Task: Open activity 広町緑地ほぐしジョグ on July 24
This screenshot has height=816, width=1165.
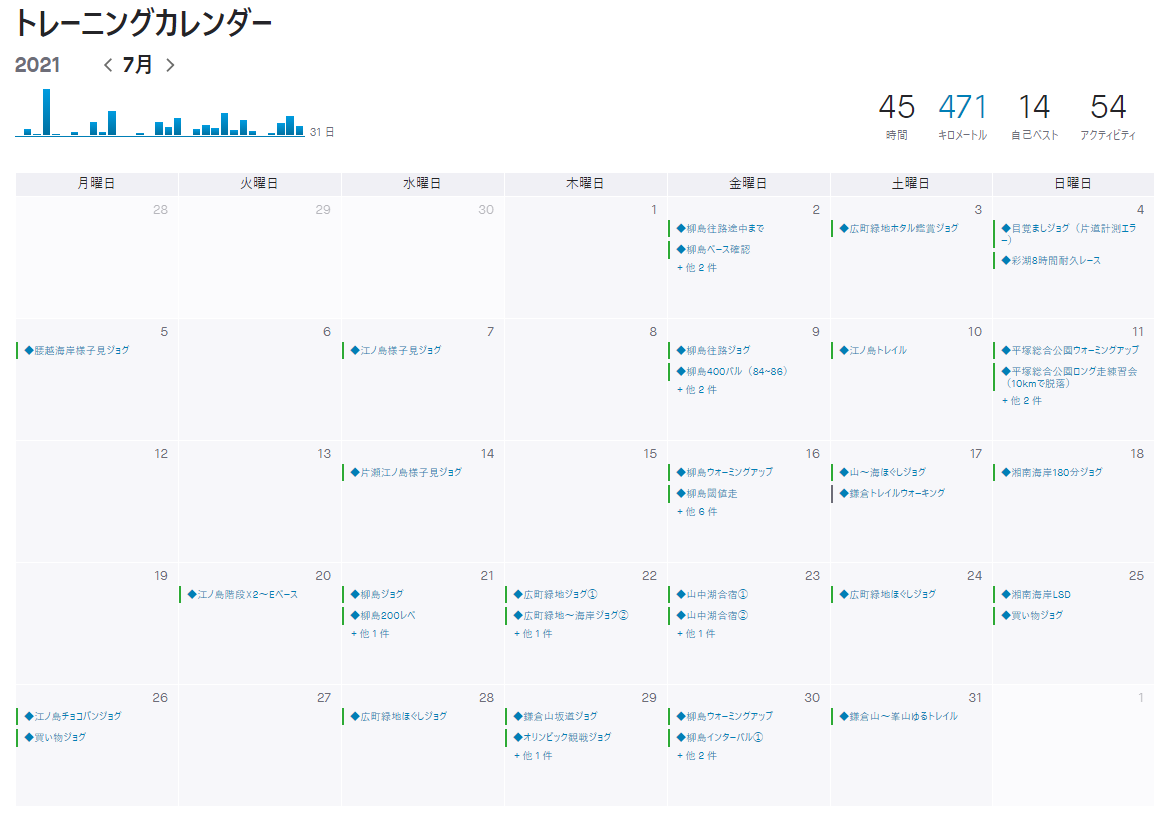Action: pyautogui.click(x=888, y=595)
